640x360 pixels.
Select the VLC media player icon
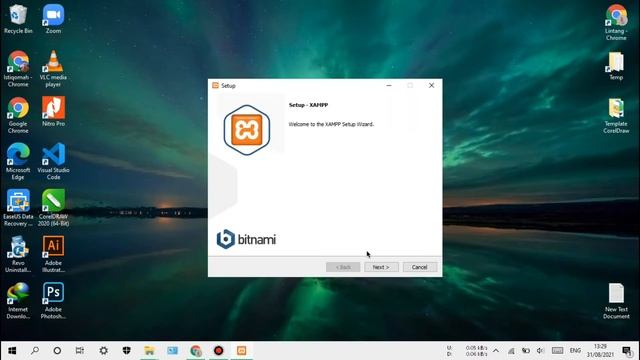click(53, 69)
